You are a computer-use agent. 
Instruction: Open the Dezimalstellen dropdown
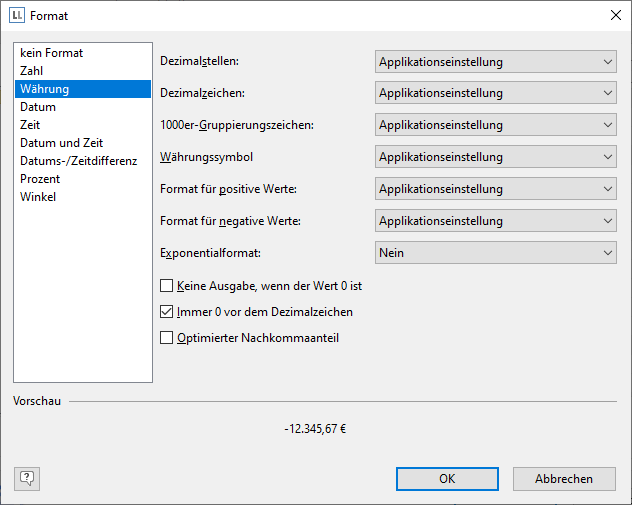(x=495, y=62)
